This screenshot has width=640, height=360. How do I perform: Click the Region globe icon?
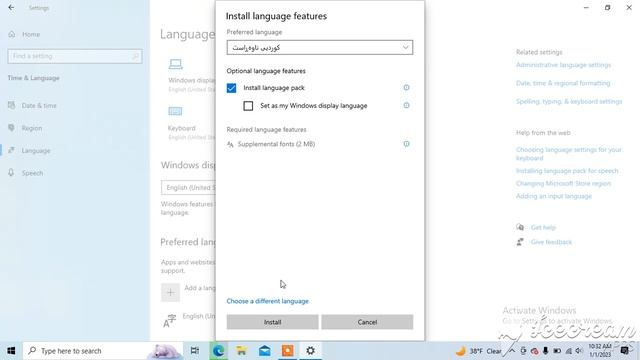[x=11, y=128]
